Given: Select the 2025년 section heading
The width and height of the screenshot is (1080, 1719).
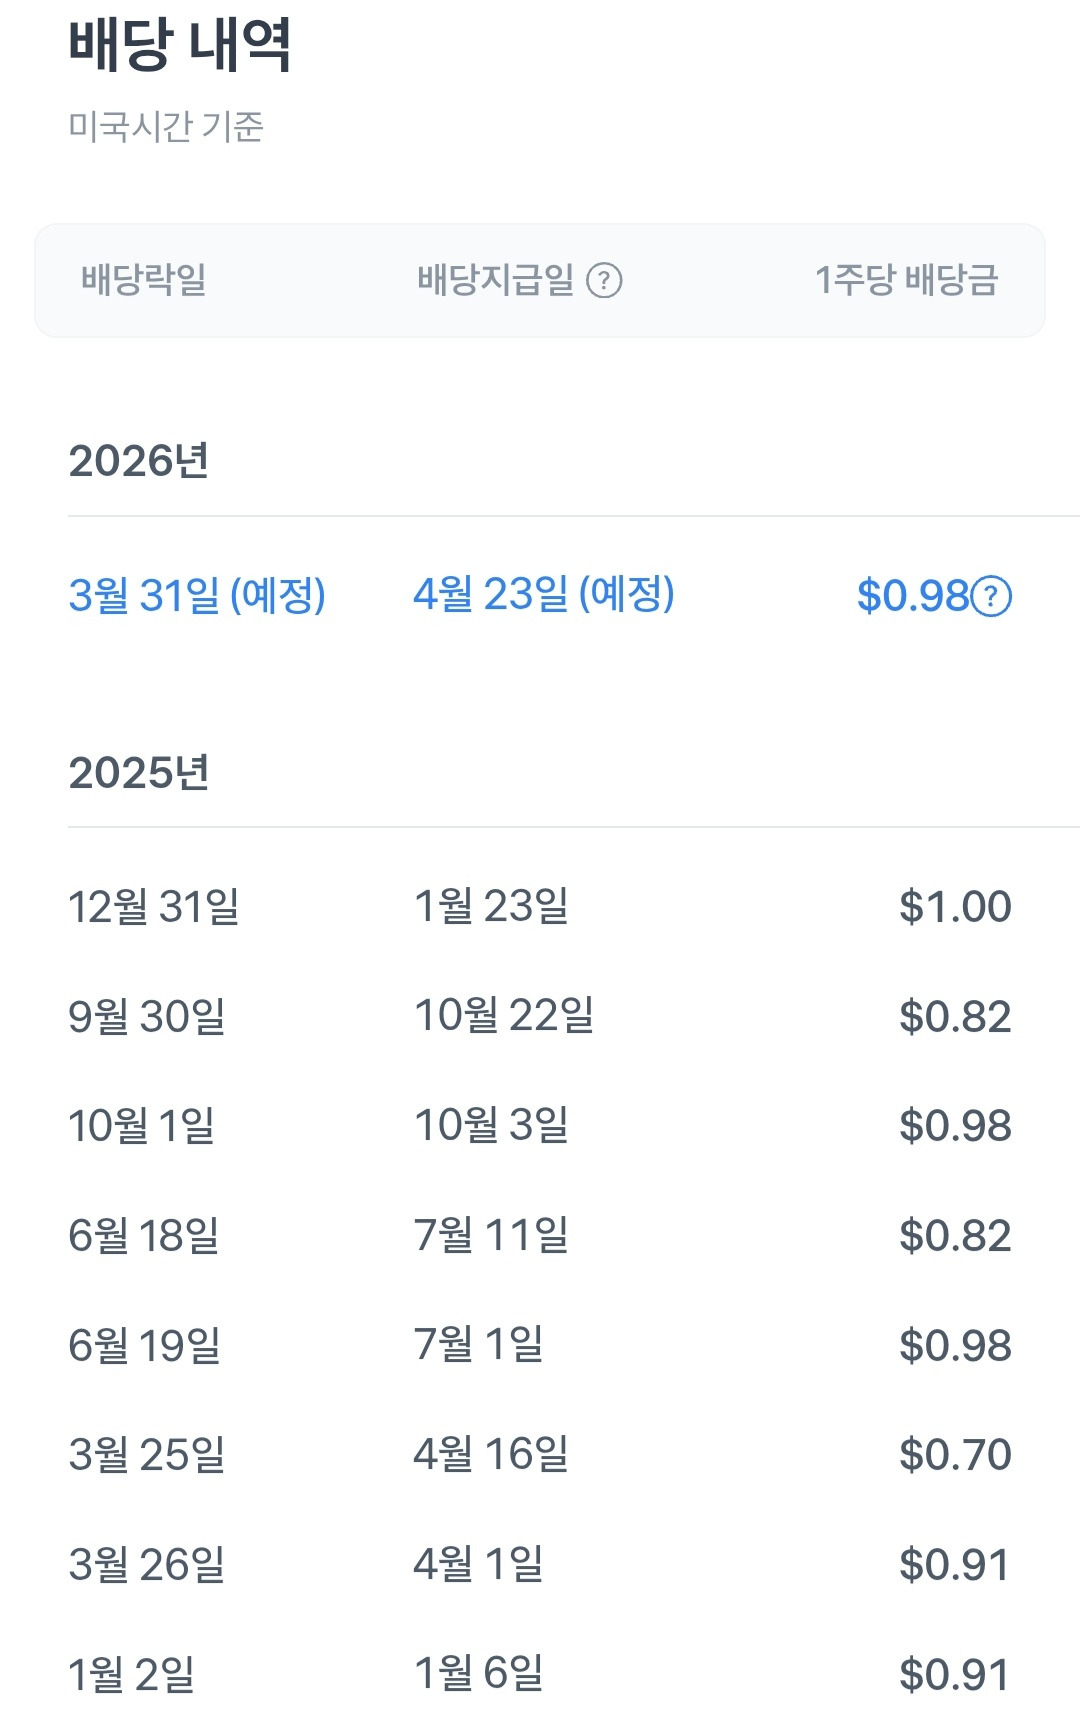Looking at the screenshot, I should pos(139,773).
